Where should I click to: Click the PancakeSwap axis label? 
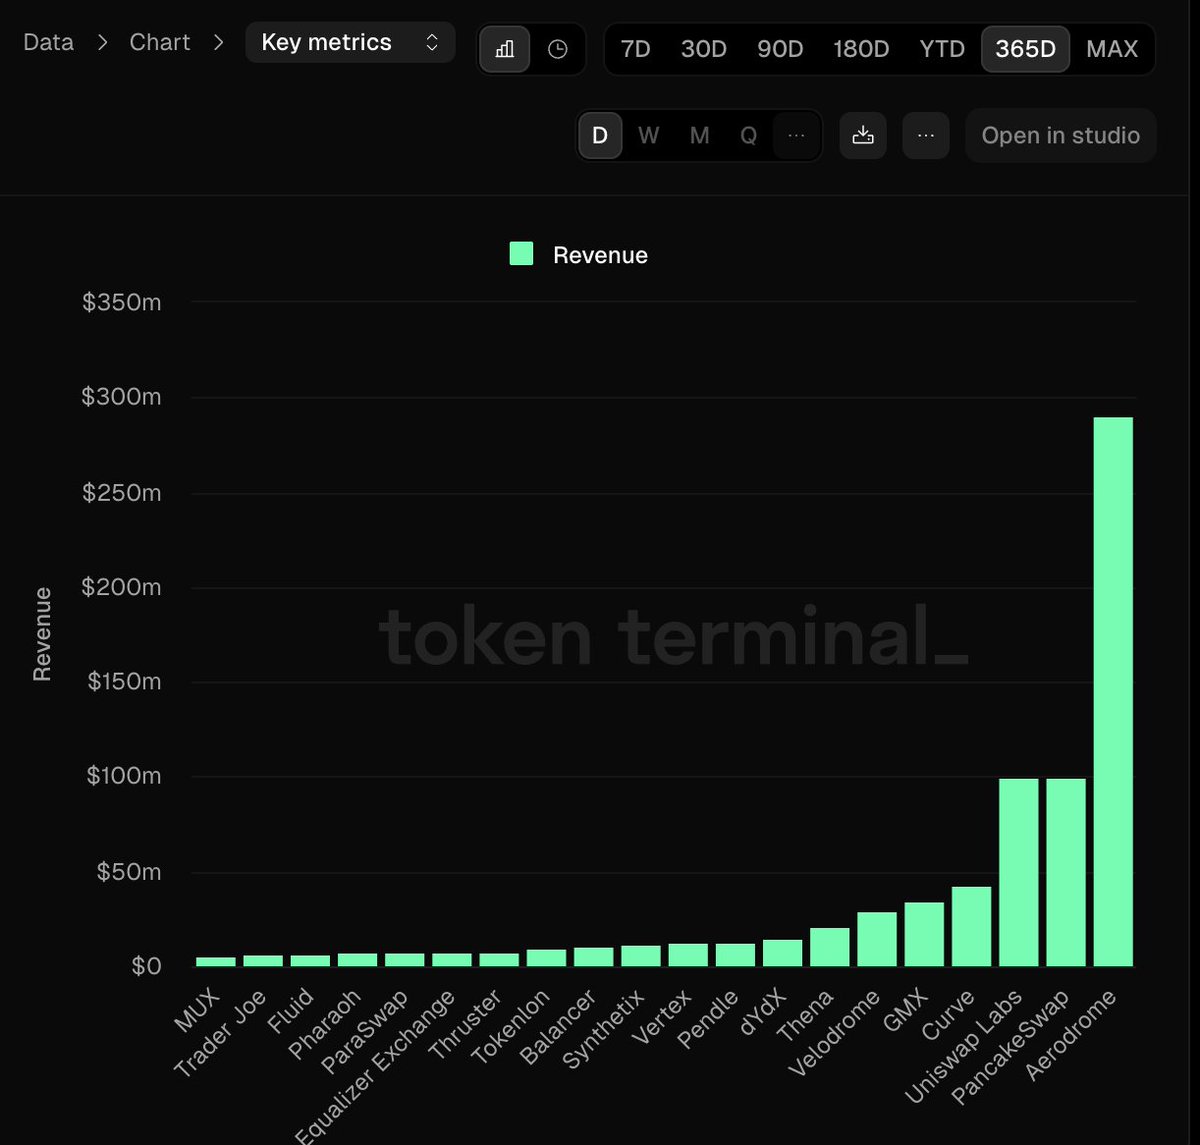(x=1010, y=1046)
